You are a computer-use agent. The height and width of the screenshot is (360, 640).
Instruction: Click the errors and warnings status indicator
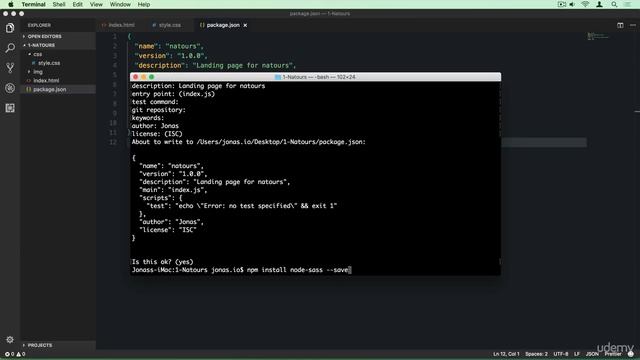coord(15,354)
